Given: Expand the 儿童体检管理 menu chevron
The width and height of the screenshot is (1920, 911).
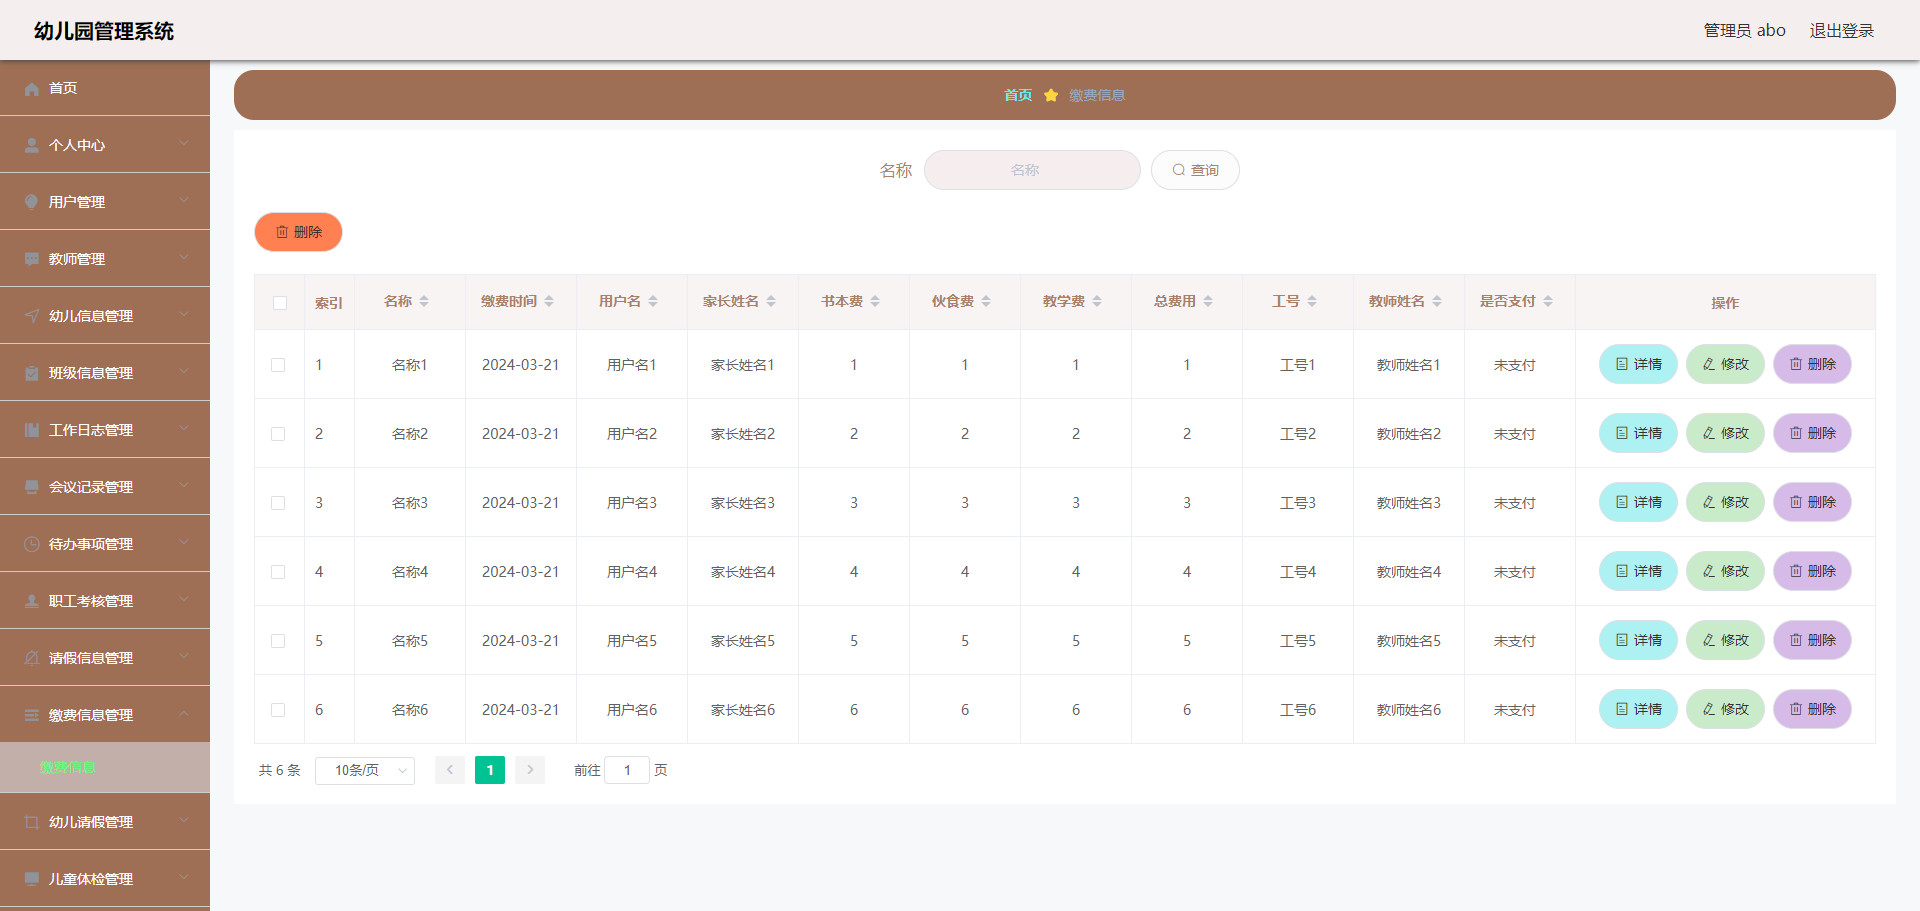Looking at the screenshot, I should pyautogui.click(x=184, y=878).
